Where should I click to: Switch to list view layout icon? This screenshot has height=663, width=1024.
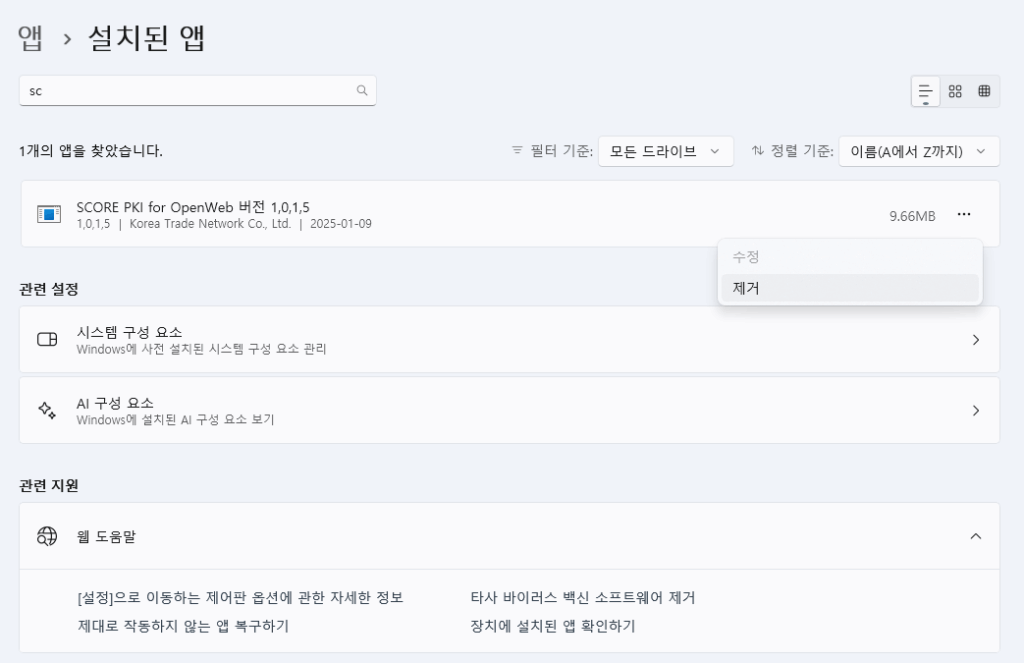925,91
